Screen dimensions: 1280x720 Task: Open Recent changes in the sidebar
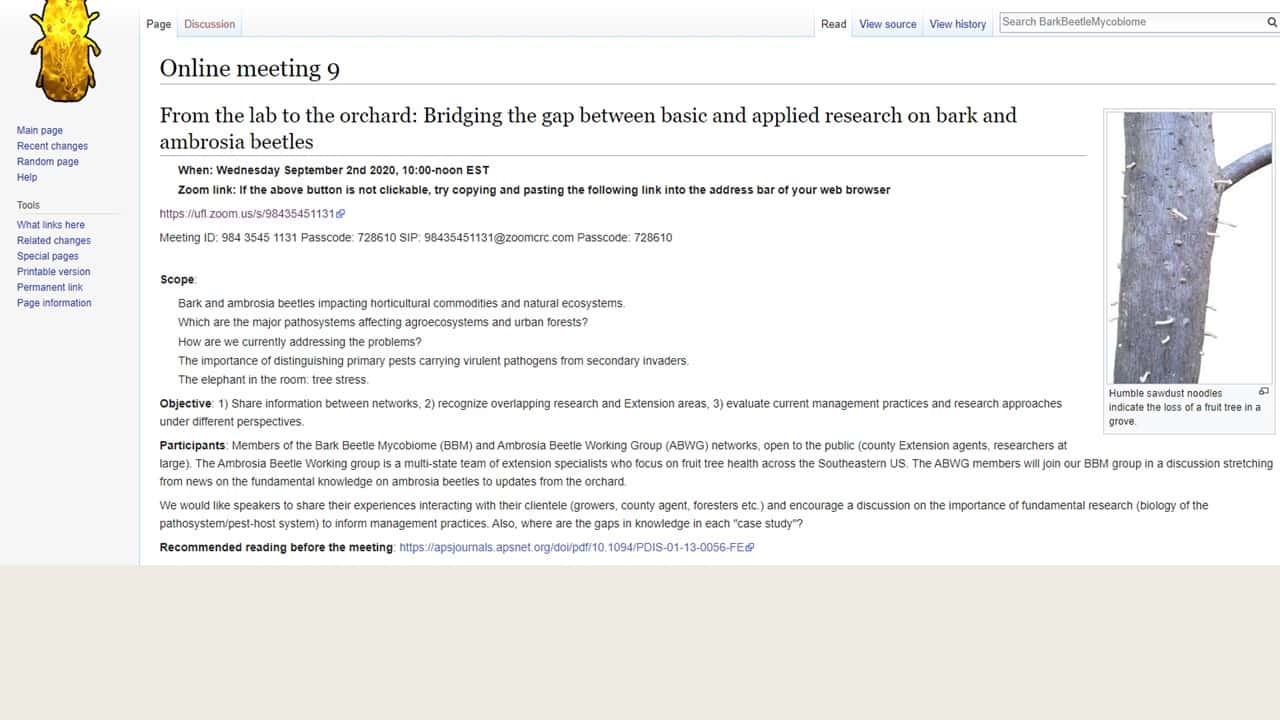click(52, 146)
